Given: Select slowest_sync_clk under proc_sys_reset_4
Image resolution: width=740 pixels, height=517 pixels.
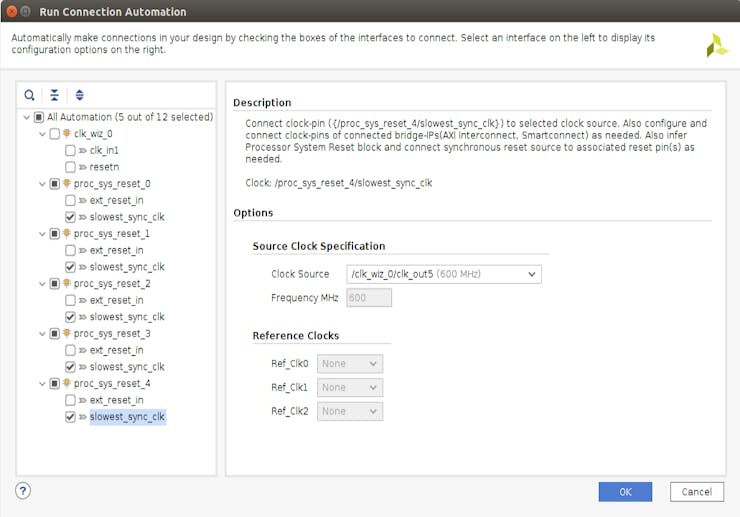Looking at the screenshot, I should (127, 417).
